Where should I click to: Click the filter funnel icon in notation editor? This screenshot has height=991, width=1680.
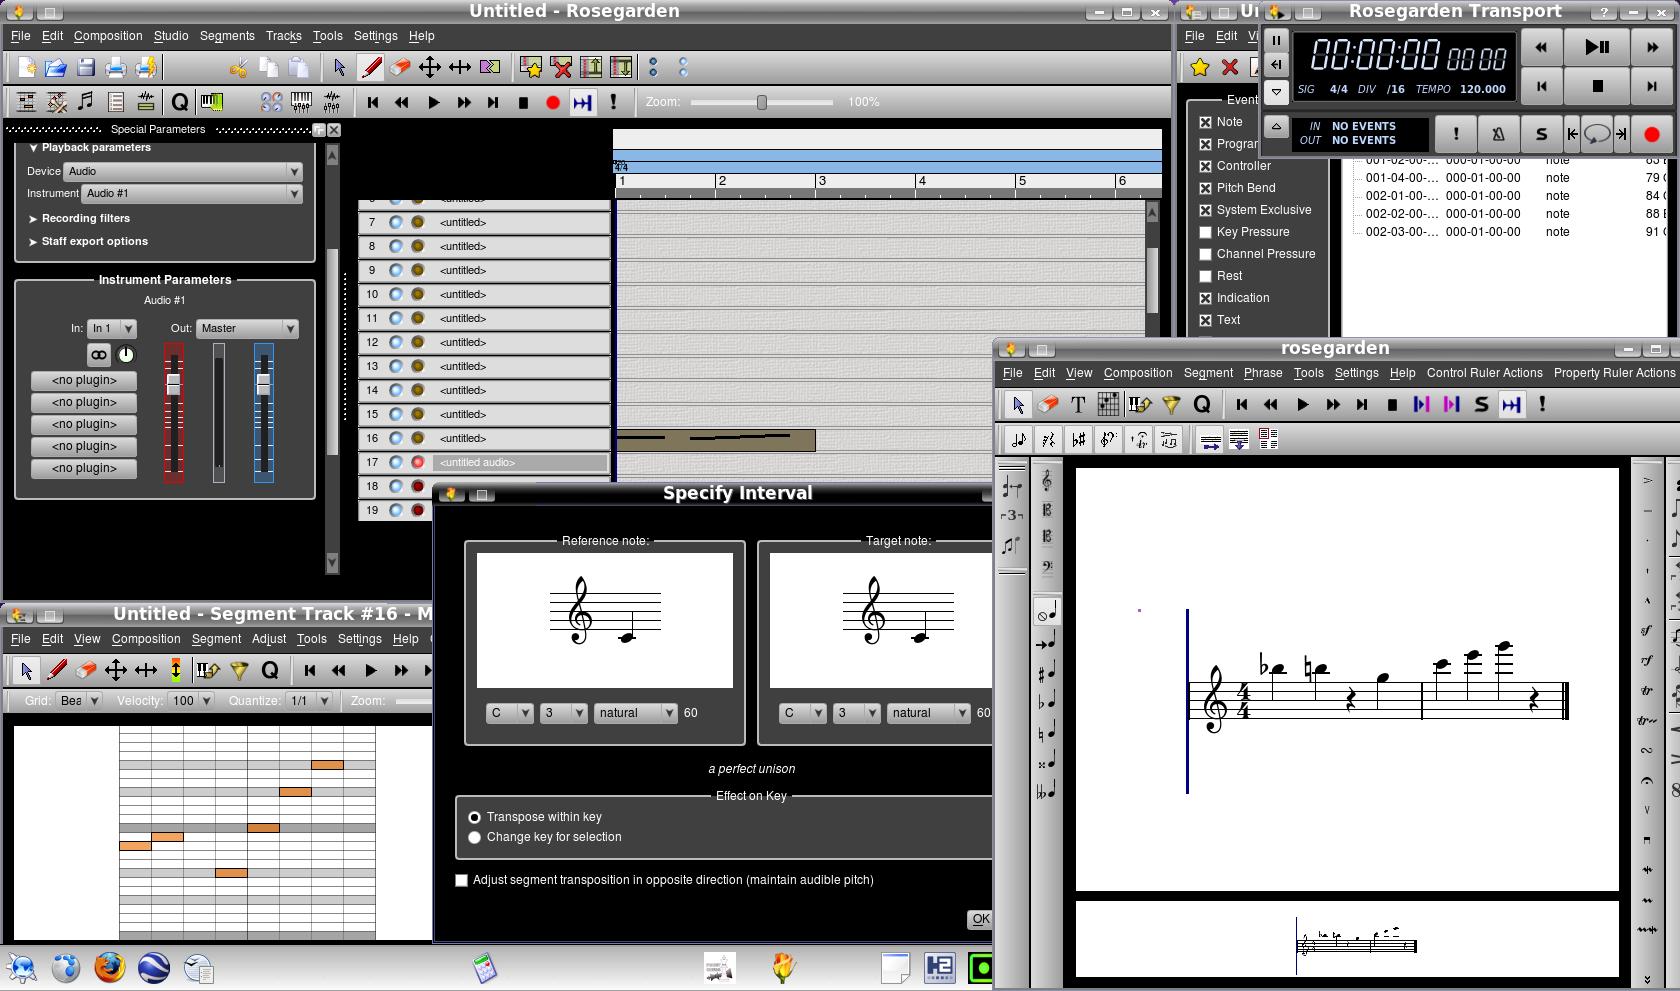tap(1171, 405)
